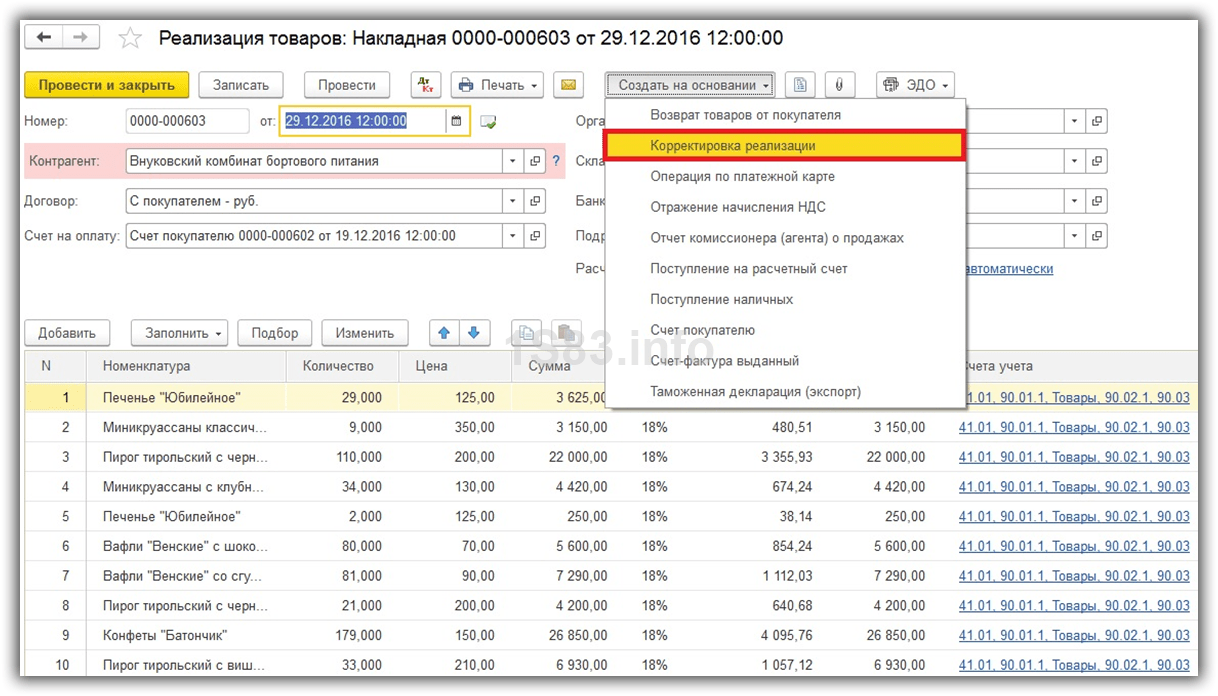Click the open-form icon beside Контрагент field
Viewport: 1218px width, 696px height.
click(x=536, y=160)
